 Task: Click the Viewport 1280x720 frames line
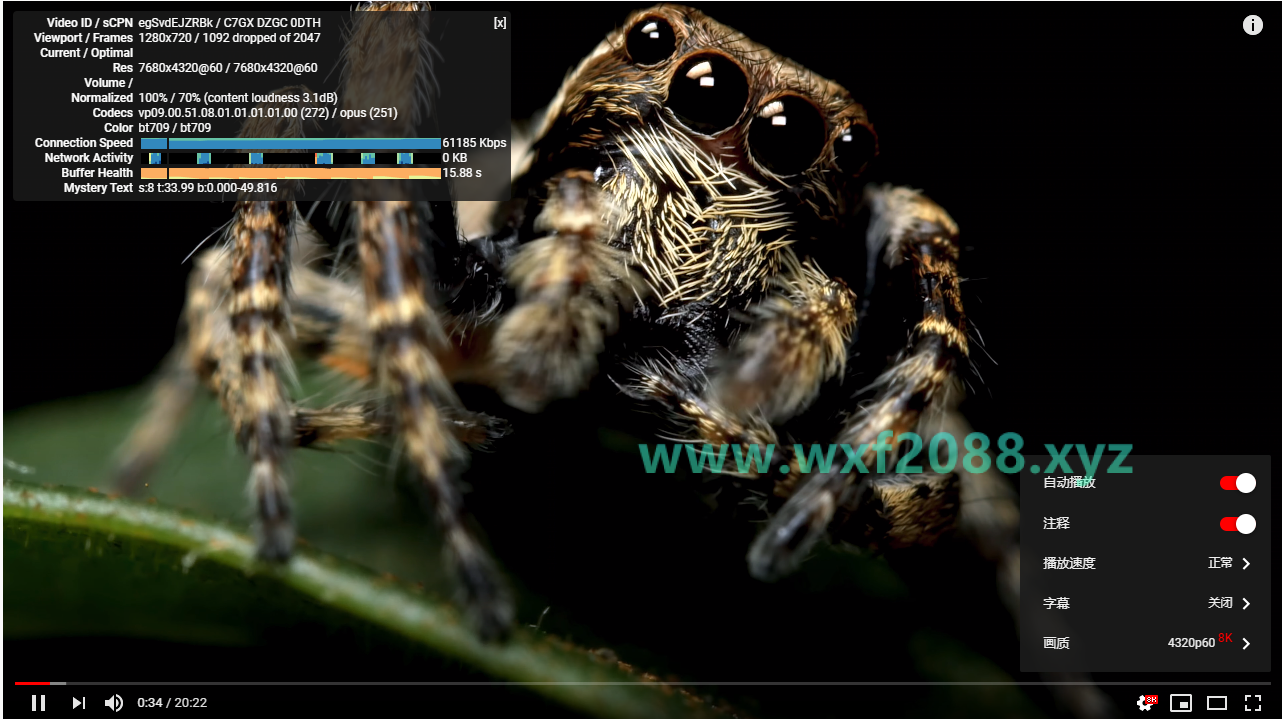tap(230, 38)
